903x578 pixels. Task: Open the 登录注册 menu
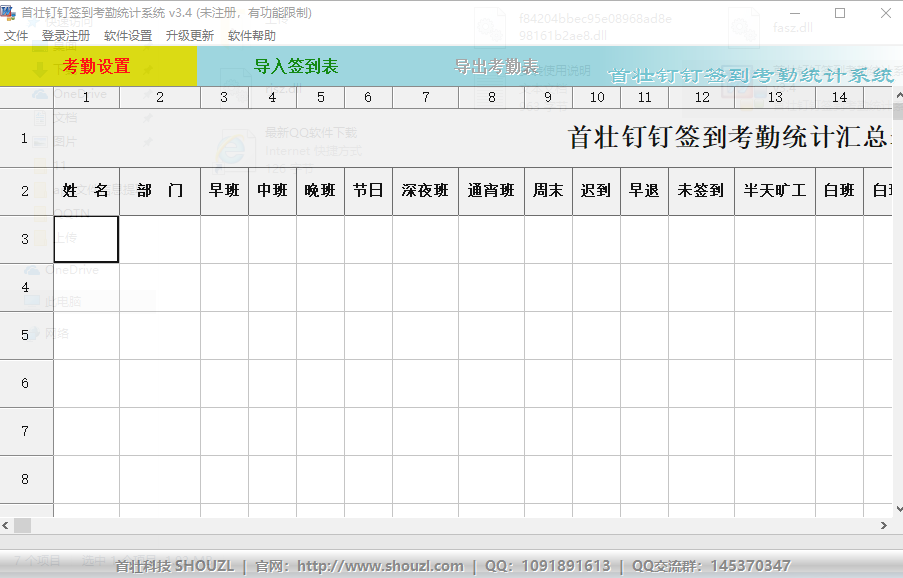click(x=66, y=35)
